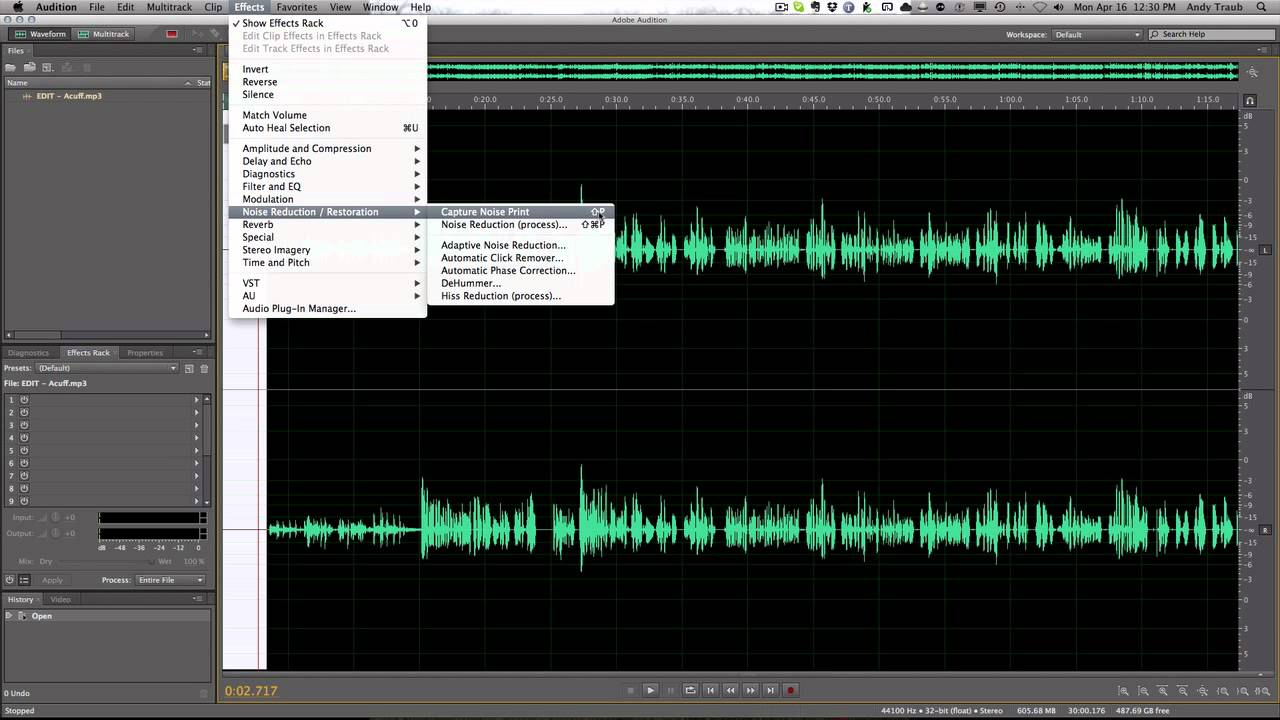The height and width of the screenshot is (720, 1280).
Task: Toggle effects rack list view icon
Action: tap(24, 580)
